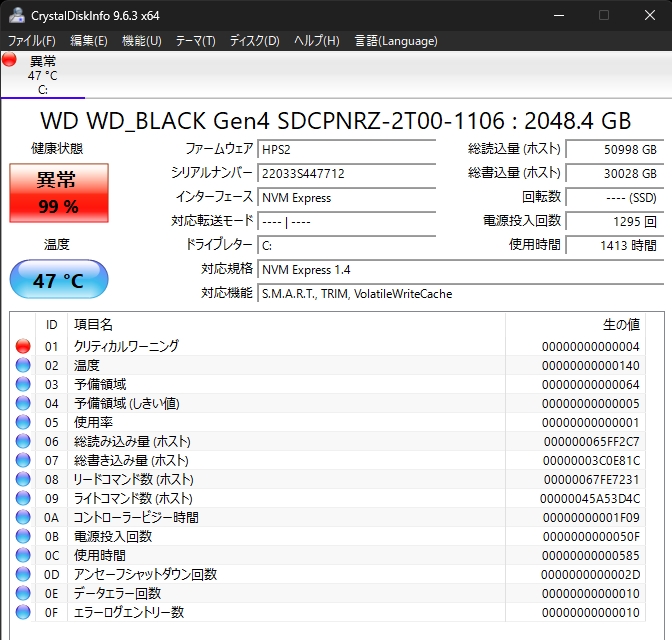Minimize the CrystalDiskInfo window
Screen dimensions: 672x640
point(558,15)
